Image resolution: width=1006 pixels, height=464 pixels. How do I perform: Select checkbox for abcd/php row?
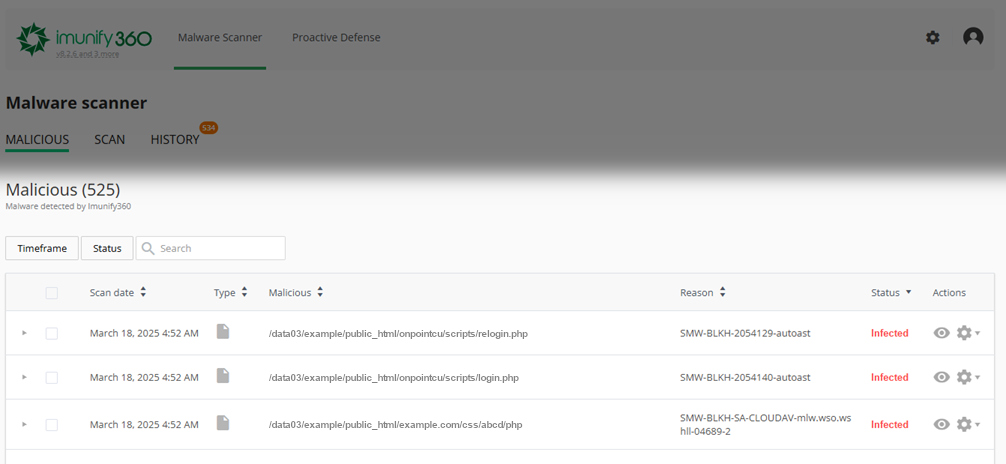[51, 424]
